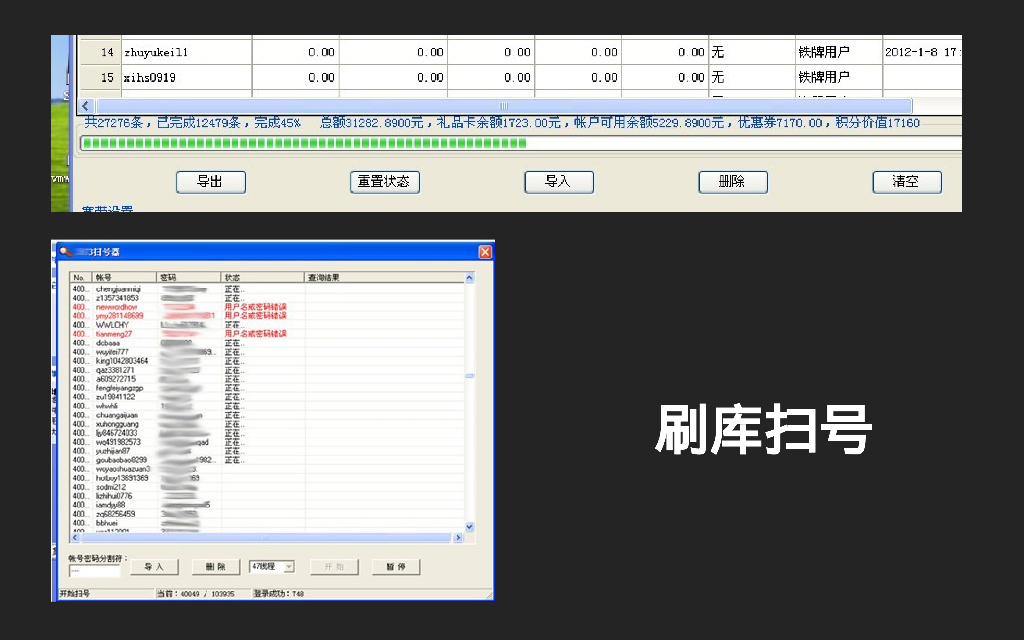Click the scanner window's 导 入 button
Viewport: 1024px width, 640px height.
tap(154, 567)
